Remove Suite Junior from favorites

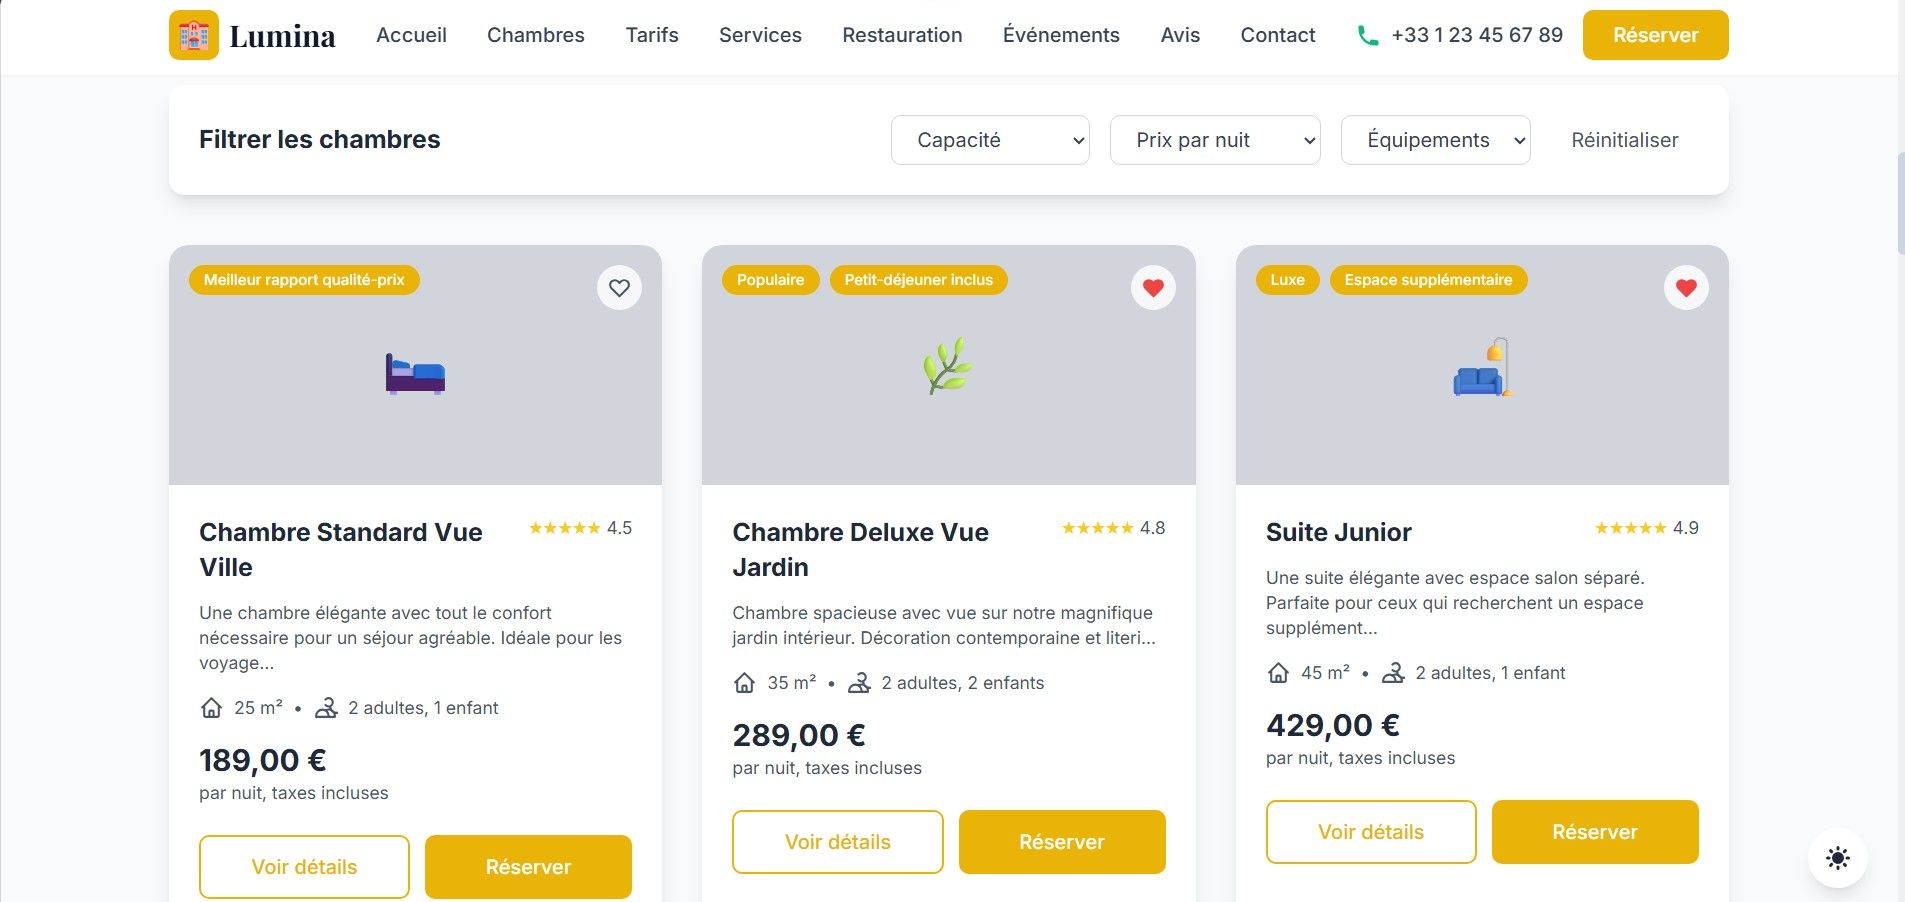1686,288
